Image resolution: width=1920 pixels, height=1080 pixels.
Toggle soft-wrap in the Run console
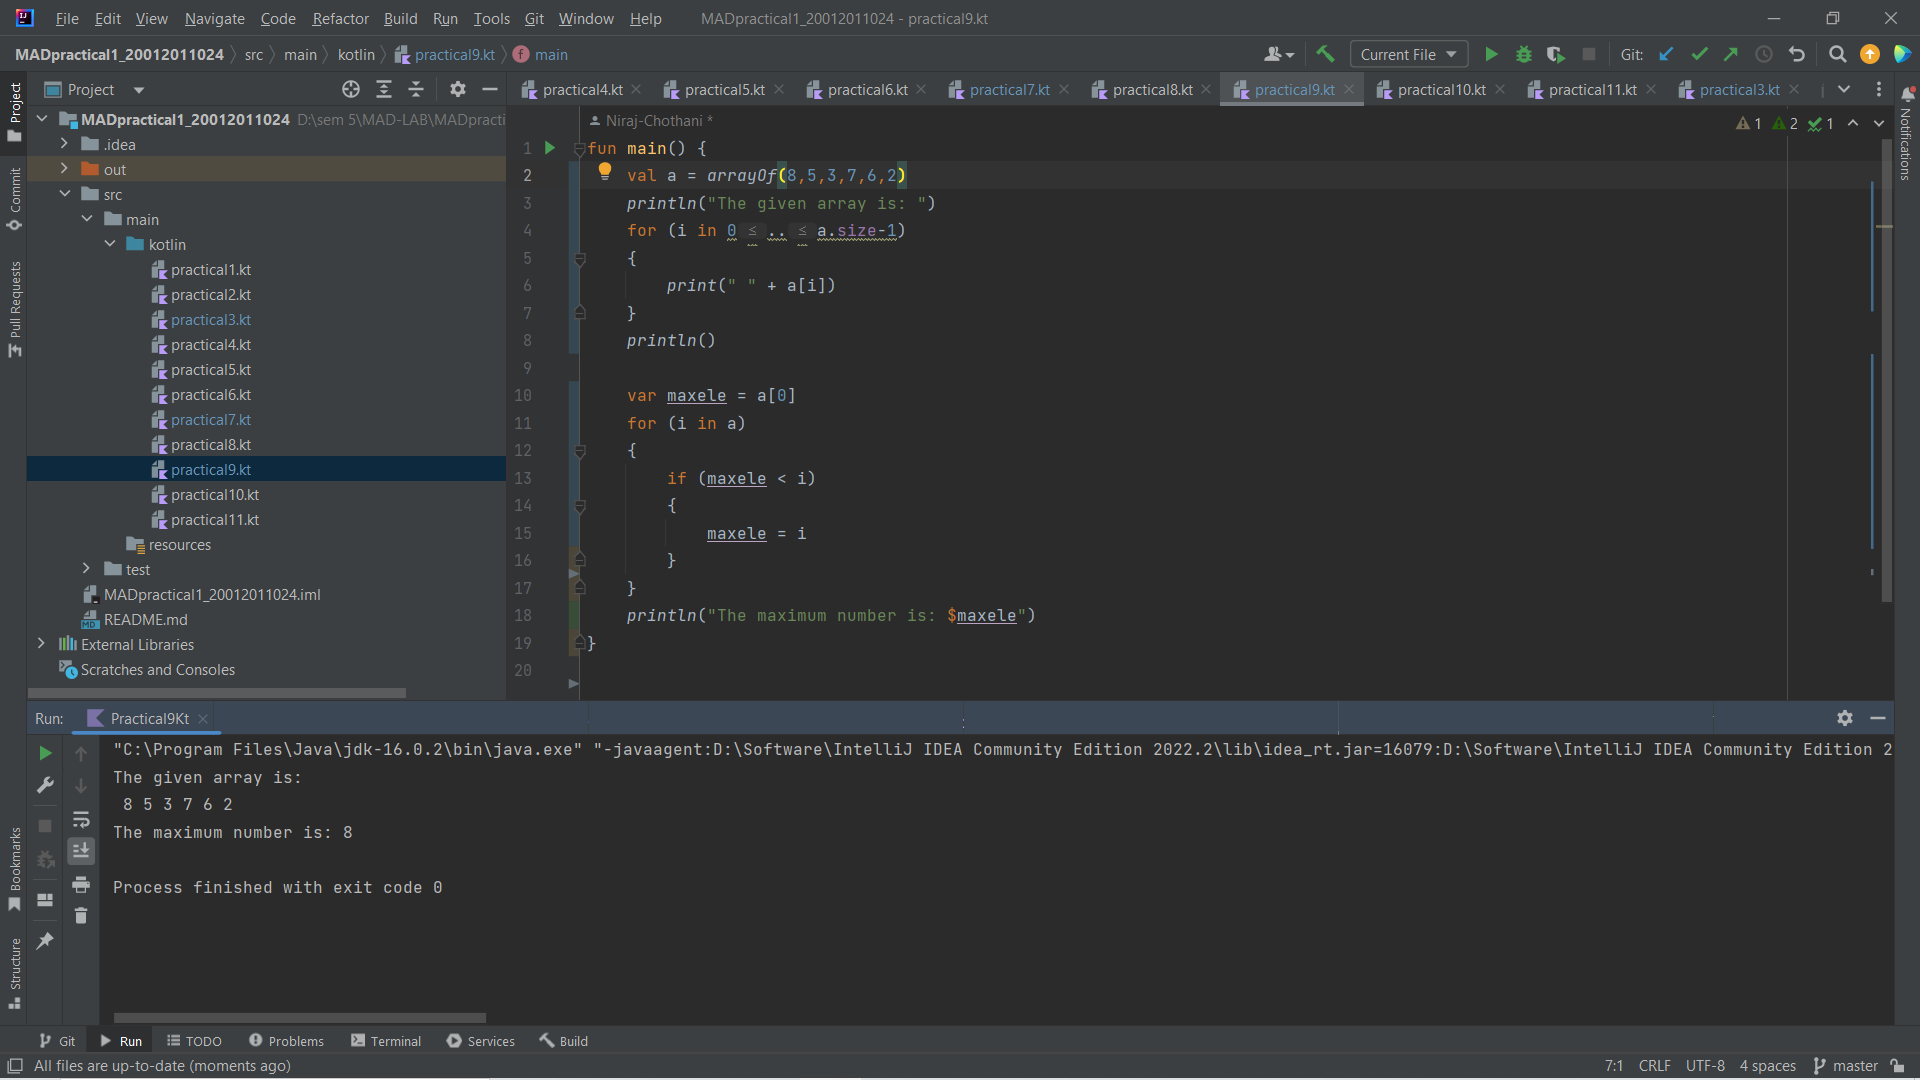click(81, 820)
